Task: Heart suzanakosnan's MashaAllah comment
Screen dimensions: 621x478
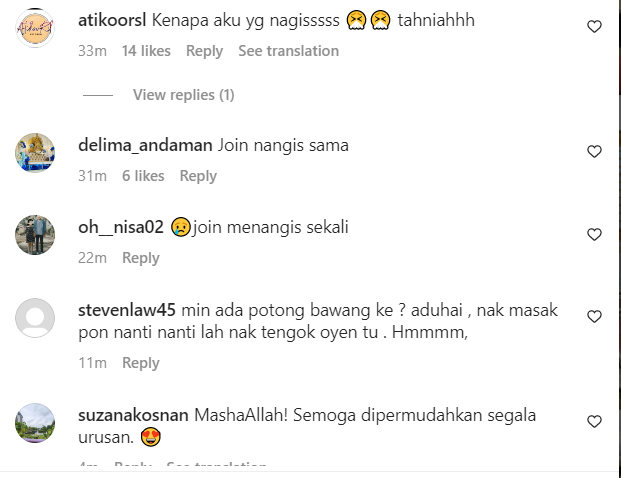Action: point(594,421)
